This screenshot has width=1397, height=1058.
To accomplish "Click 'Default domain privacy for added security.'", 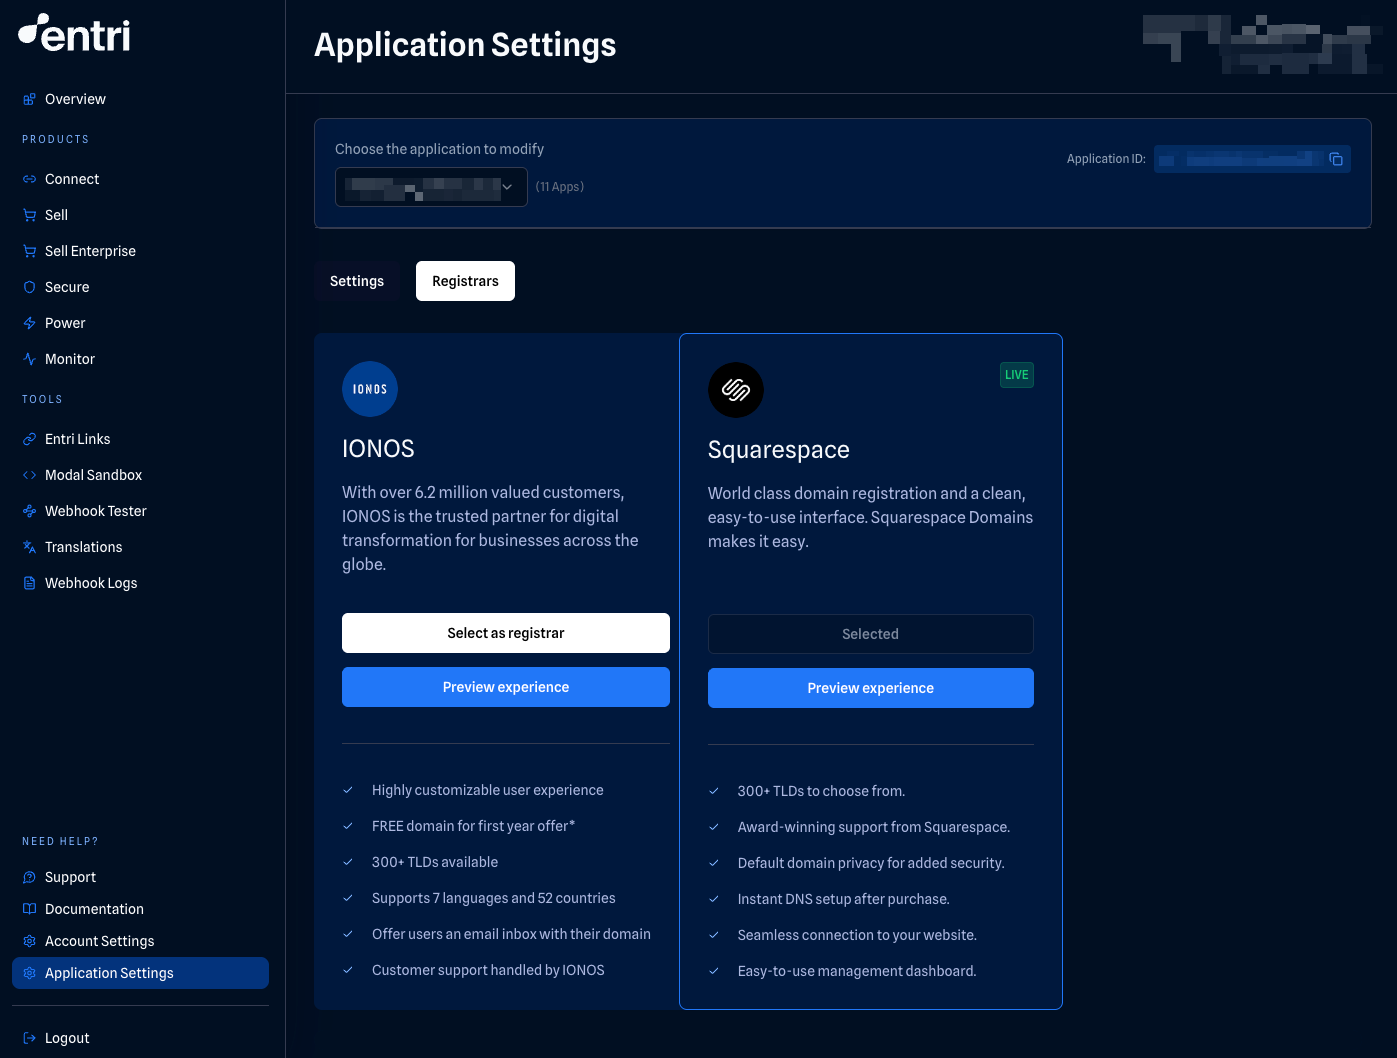I will tap(871, 863).
